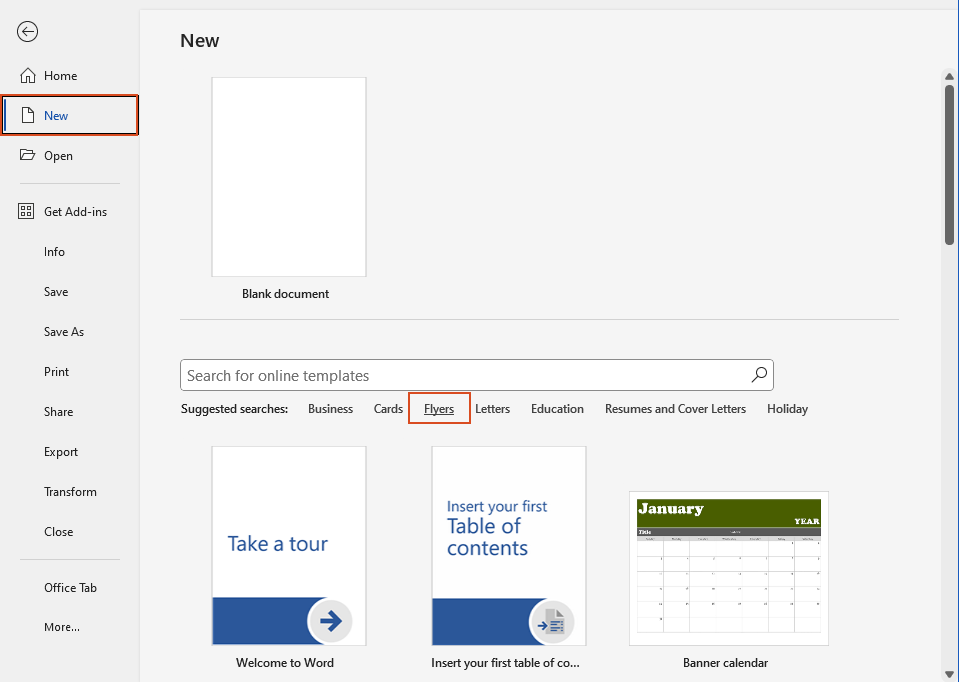This screenshot has height=682, width=959.
Task: Click the Get Add-ins icon
Action: (x=25, y=211)
